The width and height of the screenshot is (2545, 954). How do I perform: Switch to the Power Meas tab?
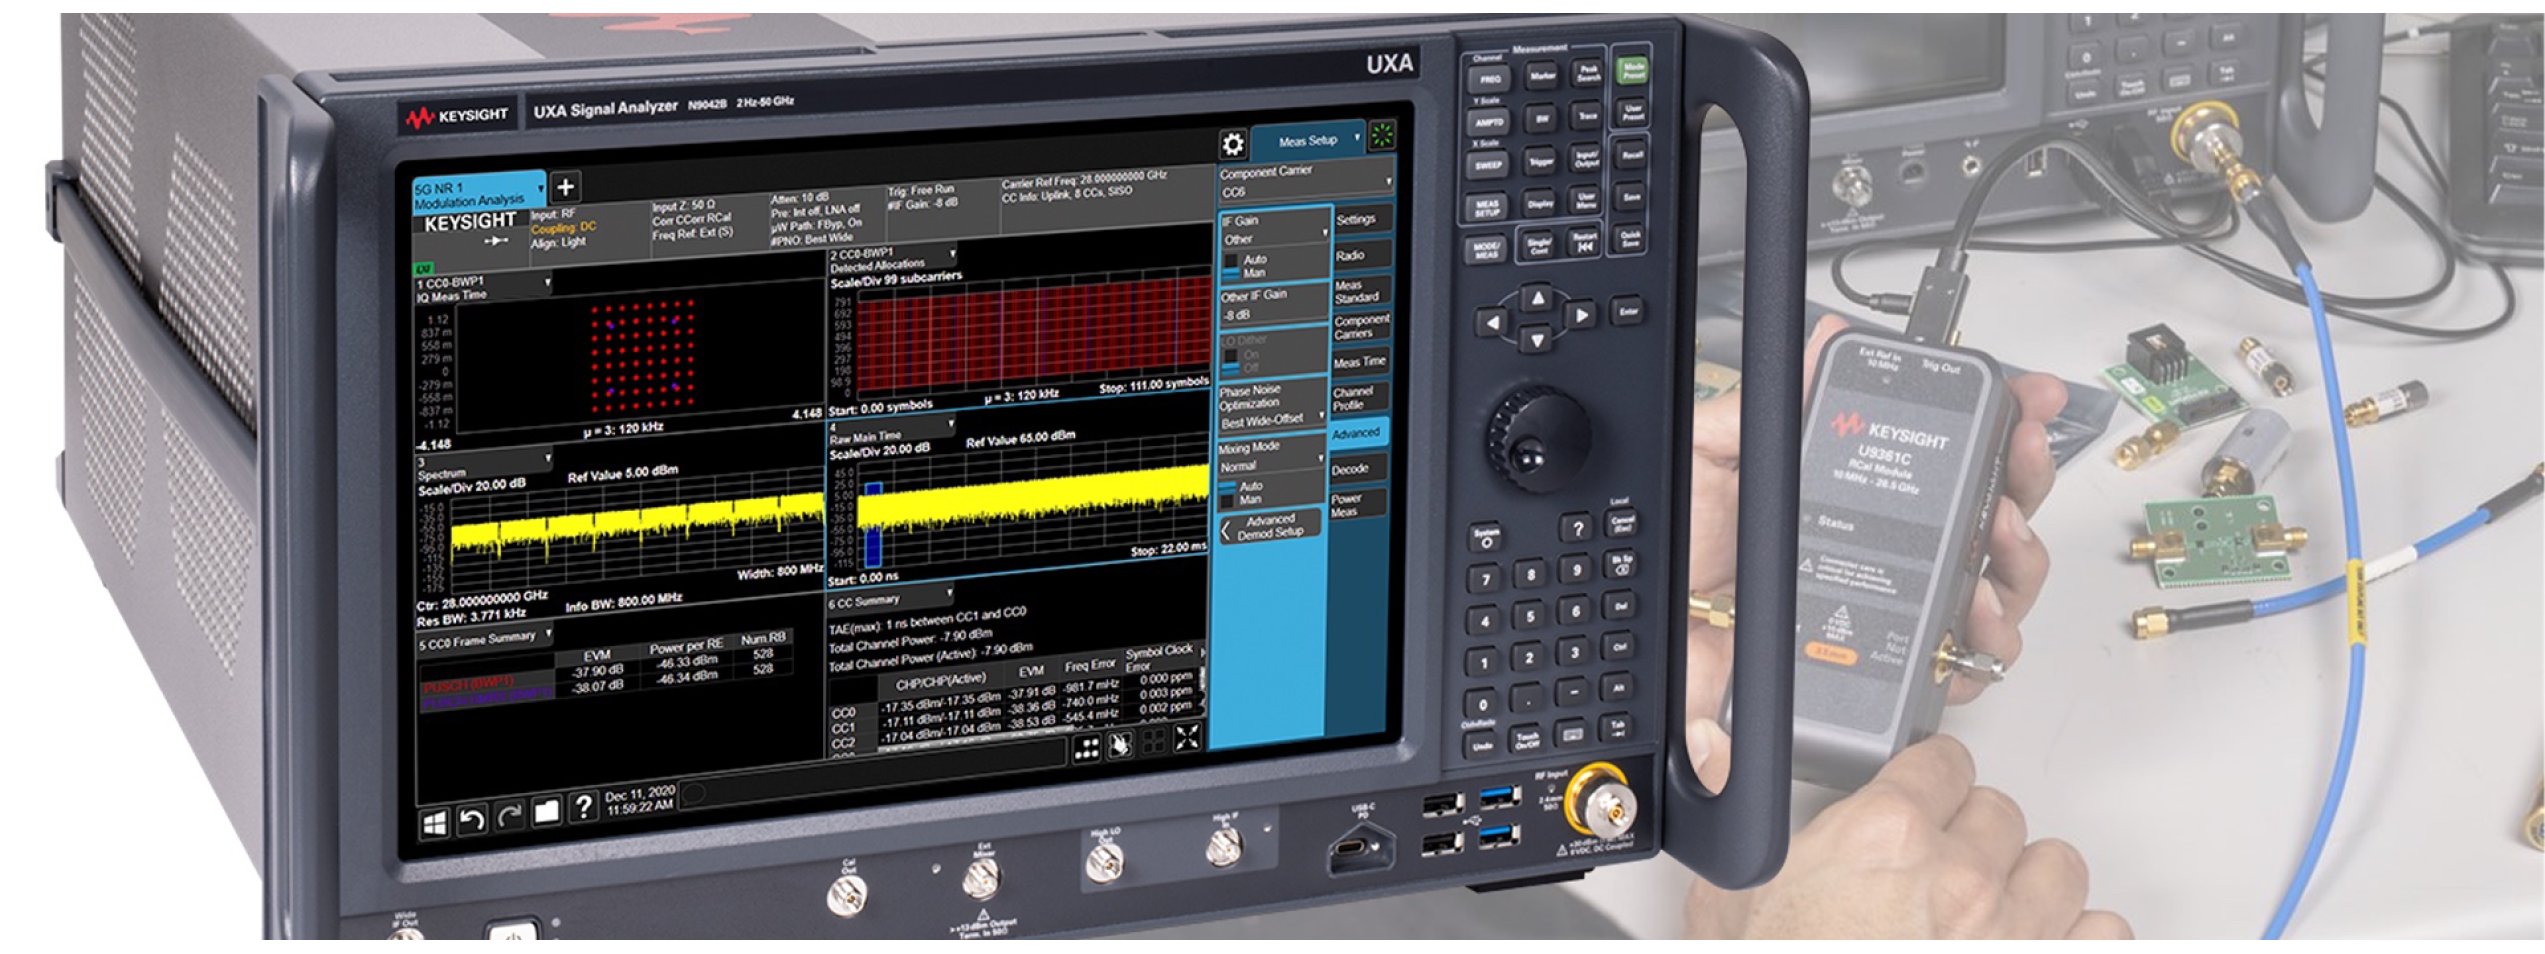coord(1356,504)
